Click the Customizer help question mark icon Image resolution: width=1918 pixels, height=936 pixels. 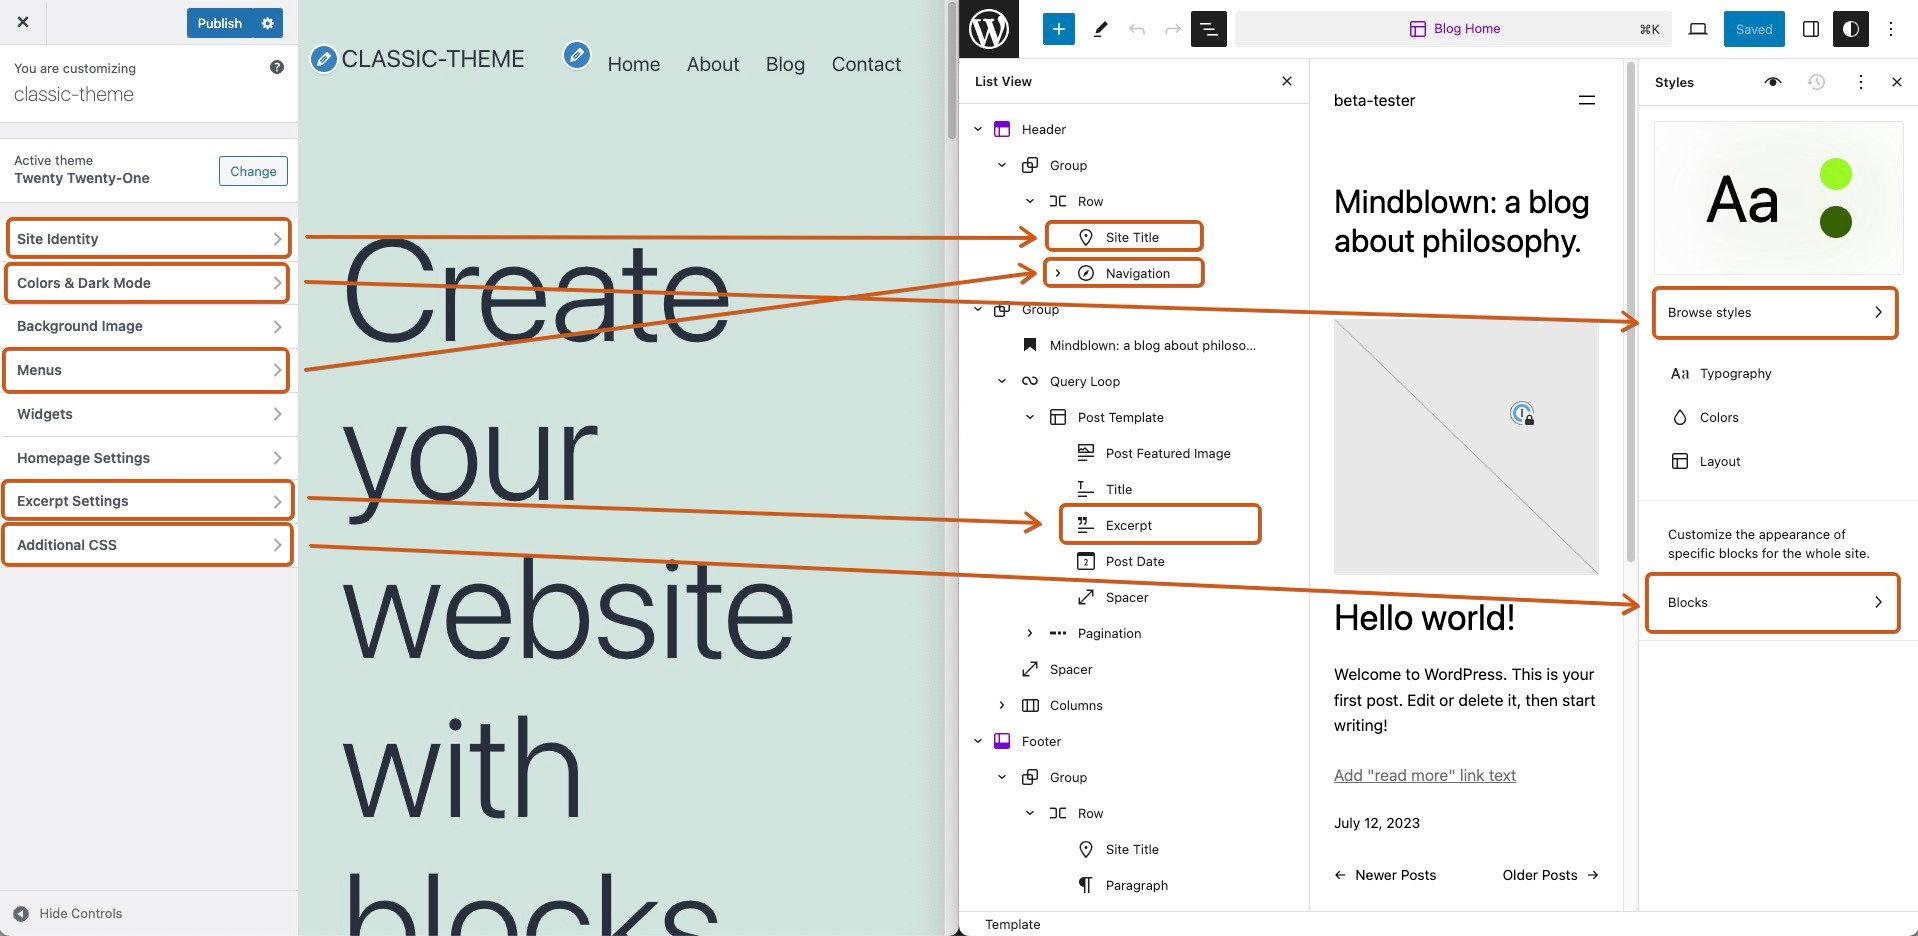click(x=277, y=67)
